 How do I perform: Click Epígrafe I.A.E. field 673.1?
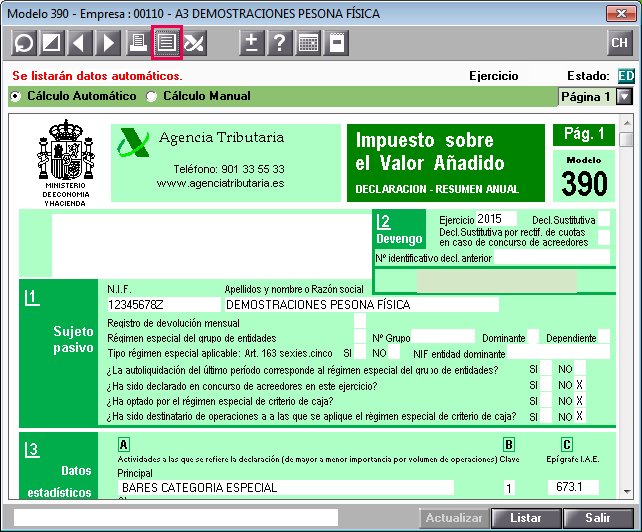(x=573, y=487)
